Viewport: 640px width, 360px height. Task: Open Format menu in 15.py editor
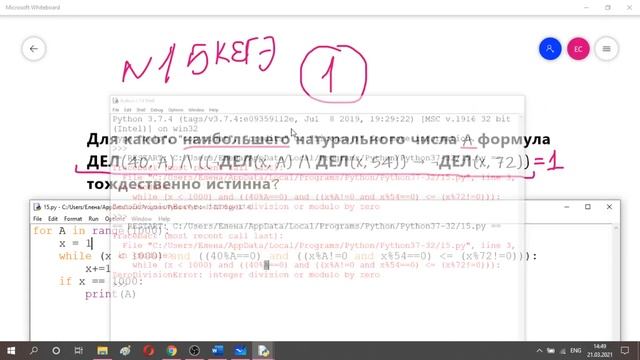[73, 219]
